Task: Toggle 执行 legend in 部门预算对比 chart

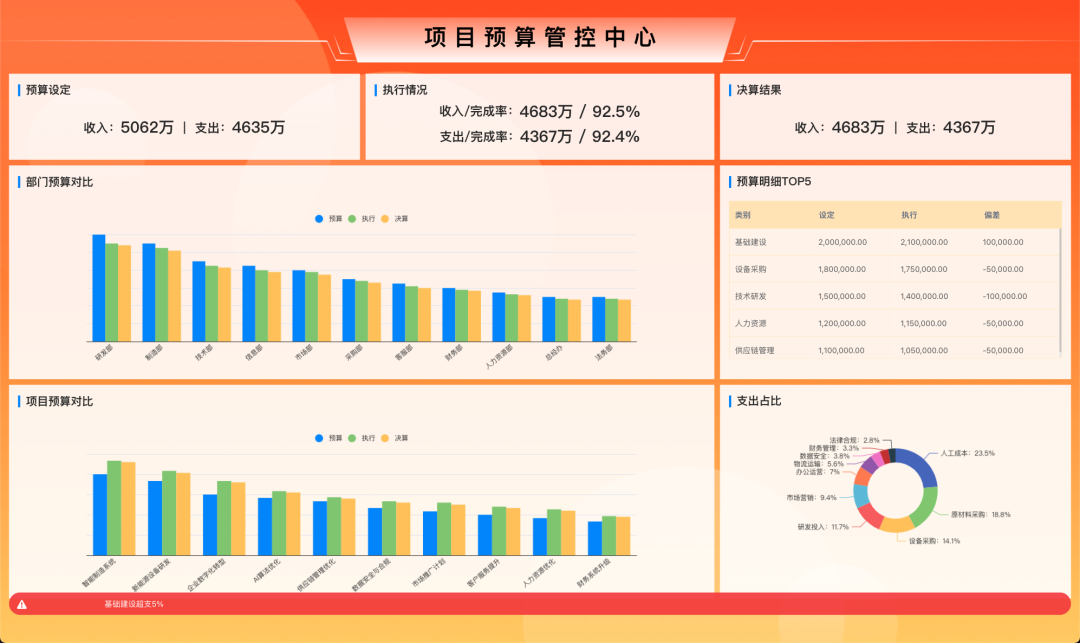Action: click(x=360, y=218)
